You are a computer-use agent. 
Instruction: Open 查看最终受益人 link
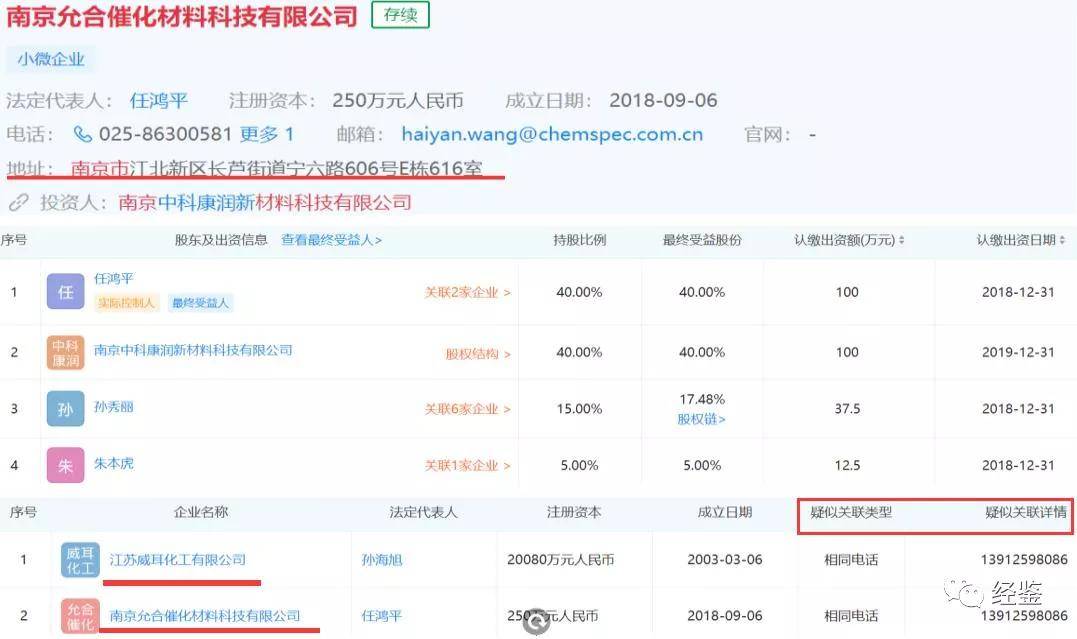coord(331,240)
